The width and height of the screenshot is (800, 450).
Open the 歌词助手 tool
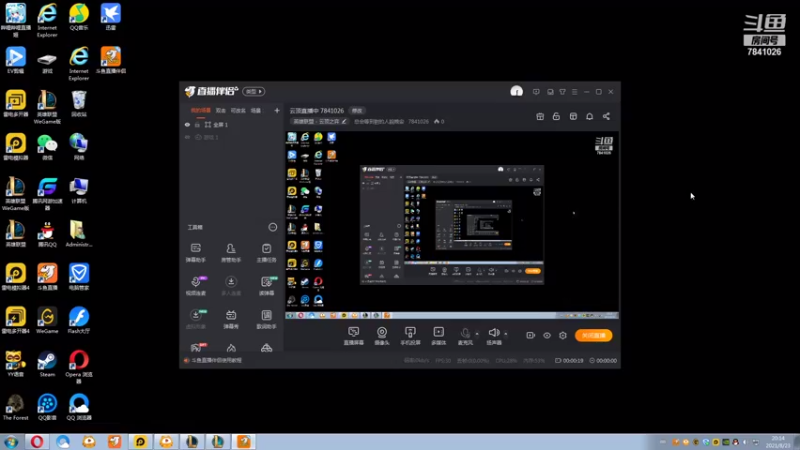coord(266,319)
